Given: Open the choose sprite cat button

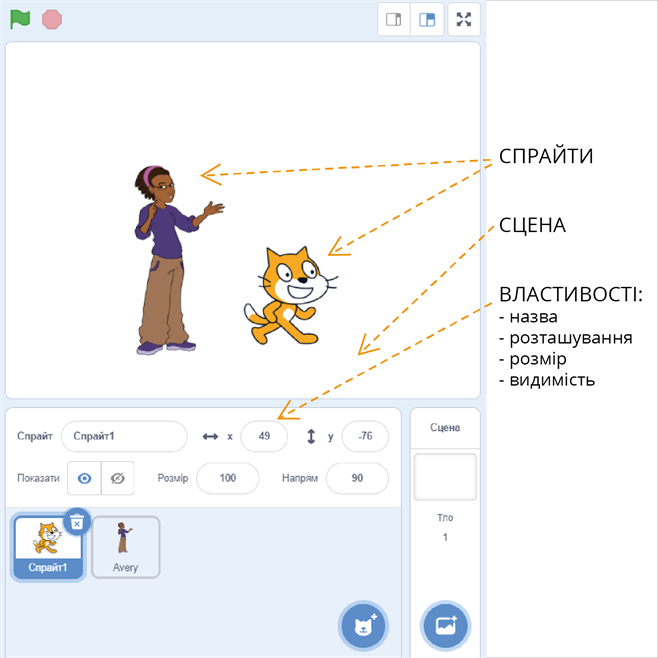Looking at the screenshot, I should tap(363, 626).
